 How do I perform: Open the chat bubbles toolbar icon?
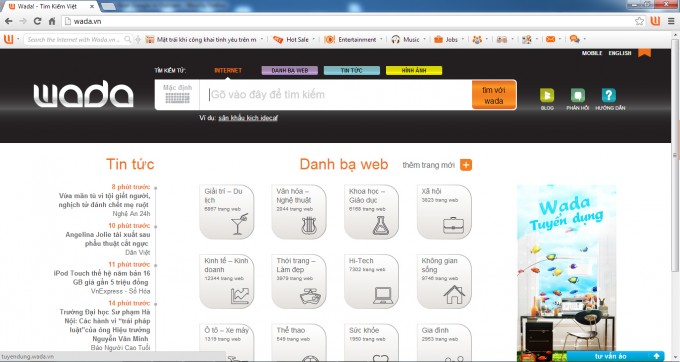click(575, 39)
